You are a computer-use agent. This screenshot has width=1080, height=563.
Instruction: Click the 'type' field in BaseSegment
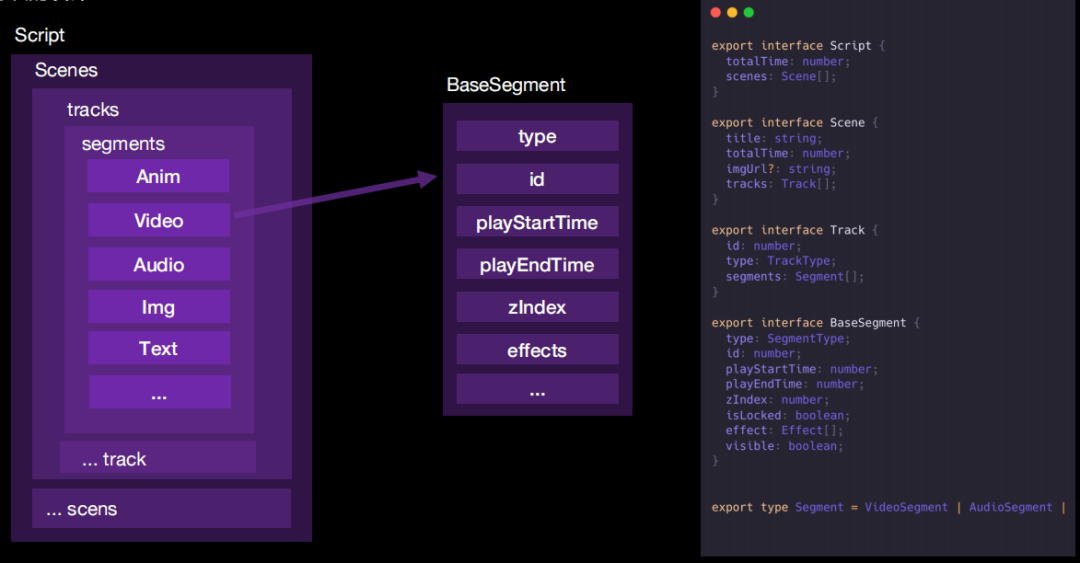[x=537, y=136]
